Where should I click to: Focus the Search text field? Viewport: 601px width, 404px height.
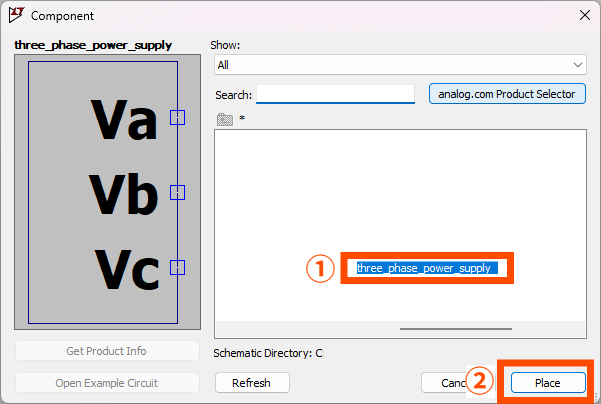tap(335, 94)
